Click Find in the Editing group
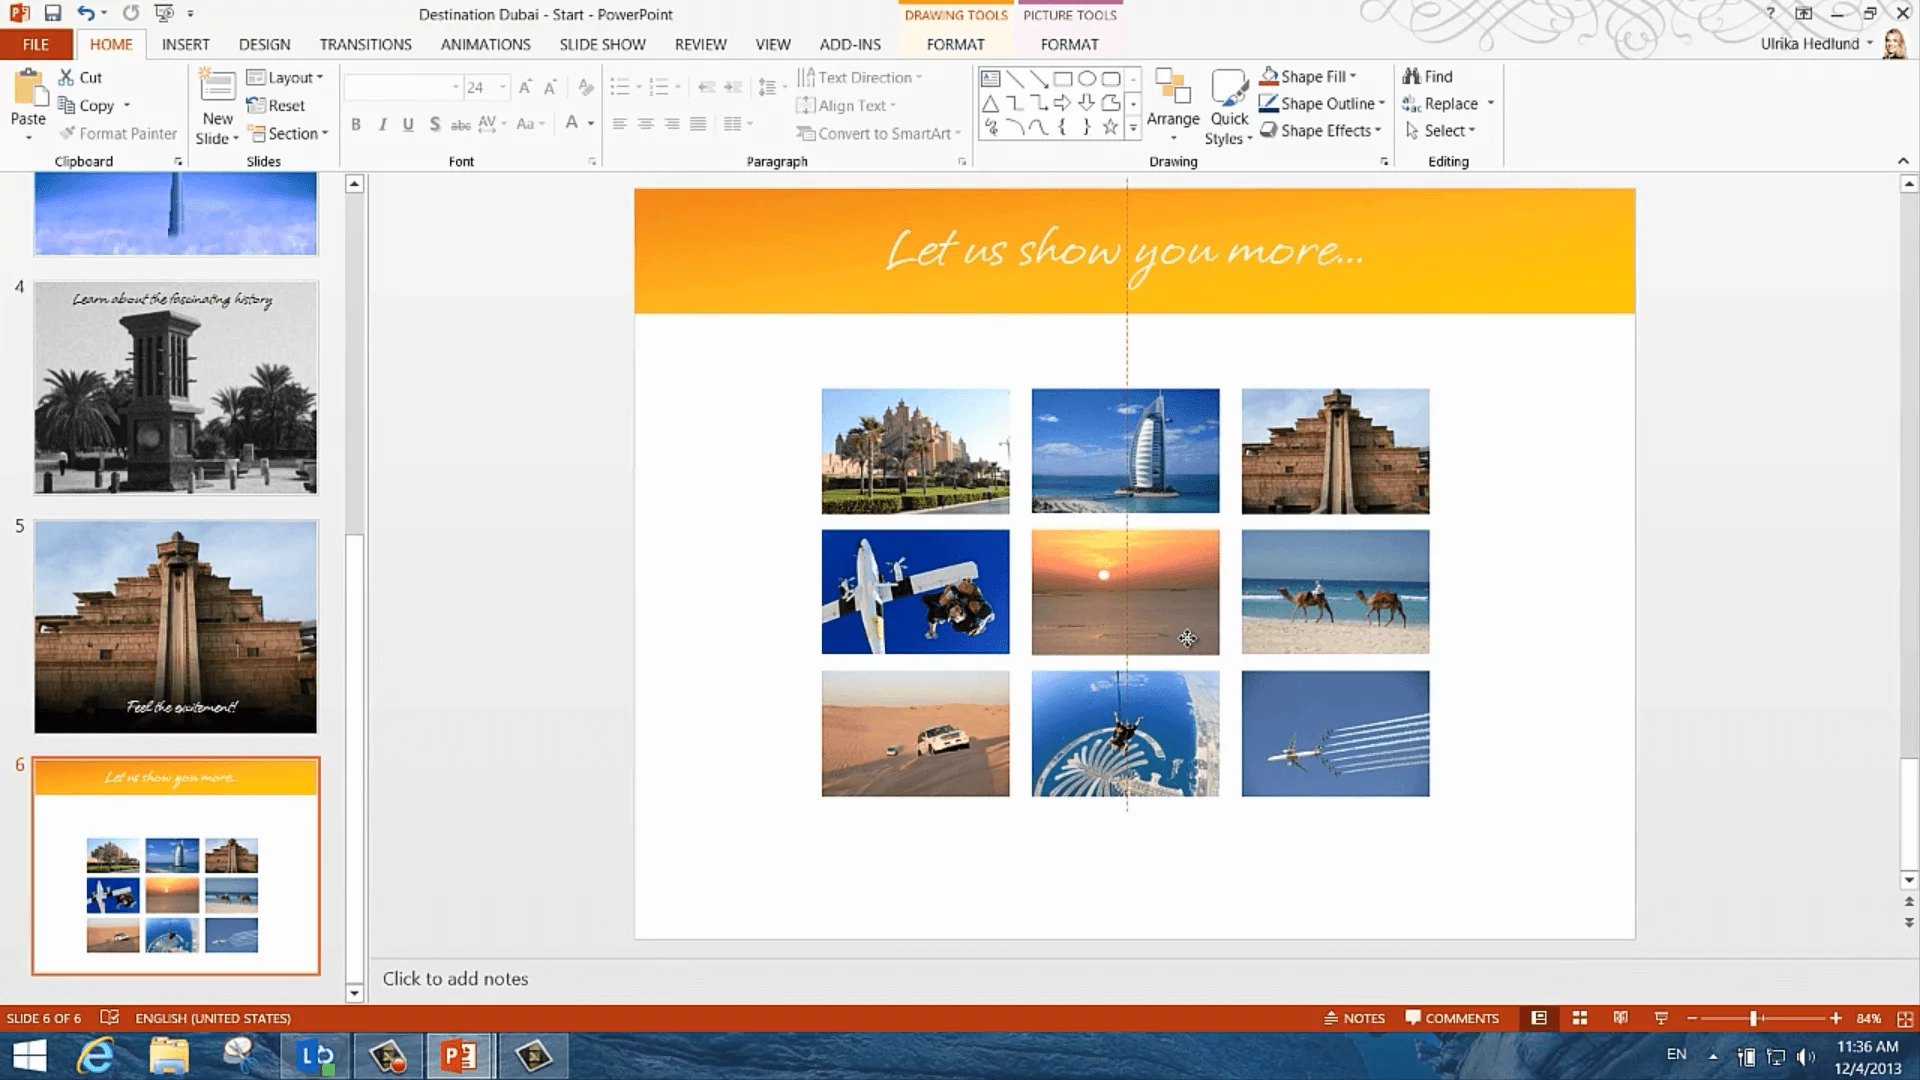This screenshot has height=1080, width=1920. pyautogui.click(x=1428, y=76)
